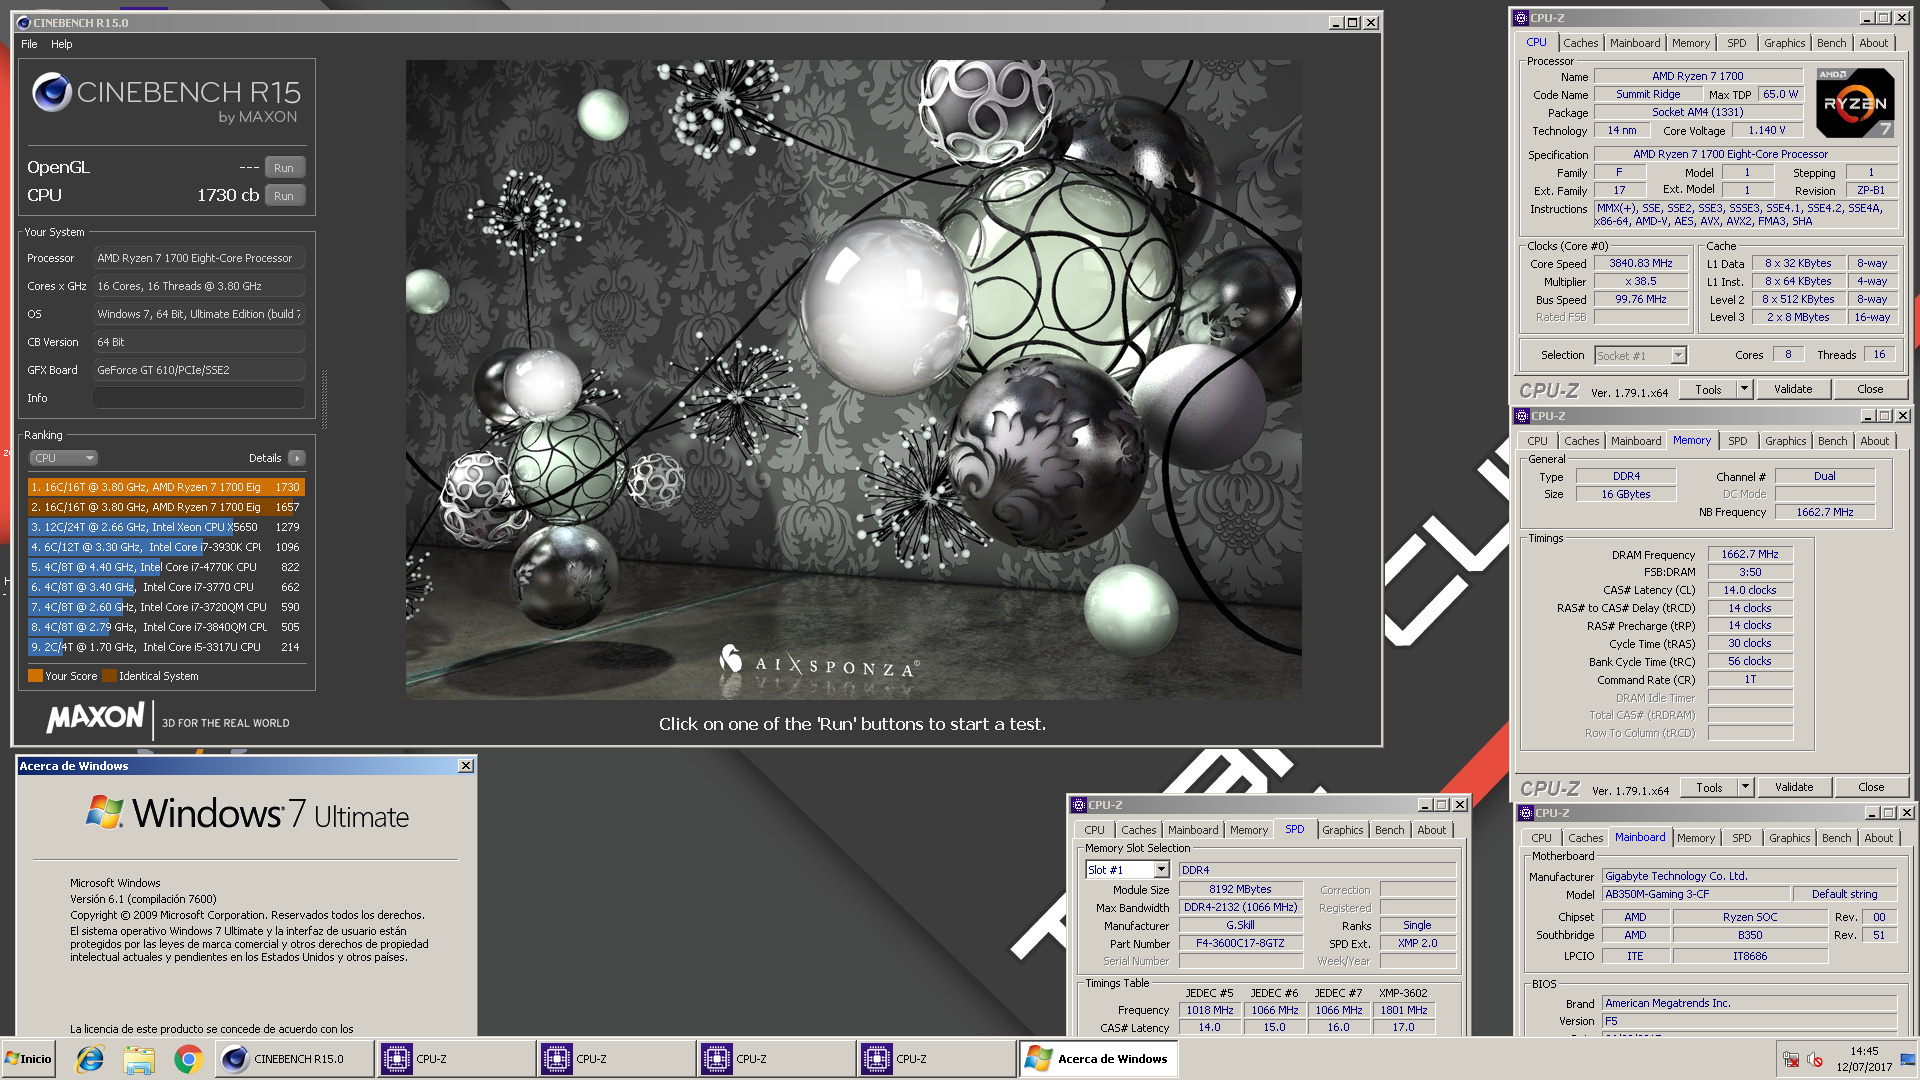Click the XMP-3602 timings column header
This screenshot has width=1920, height=1080.
coord(1403,993)
